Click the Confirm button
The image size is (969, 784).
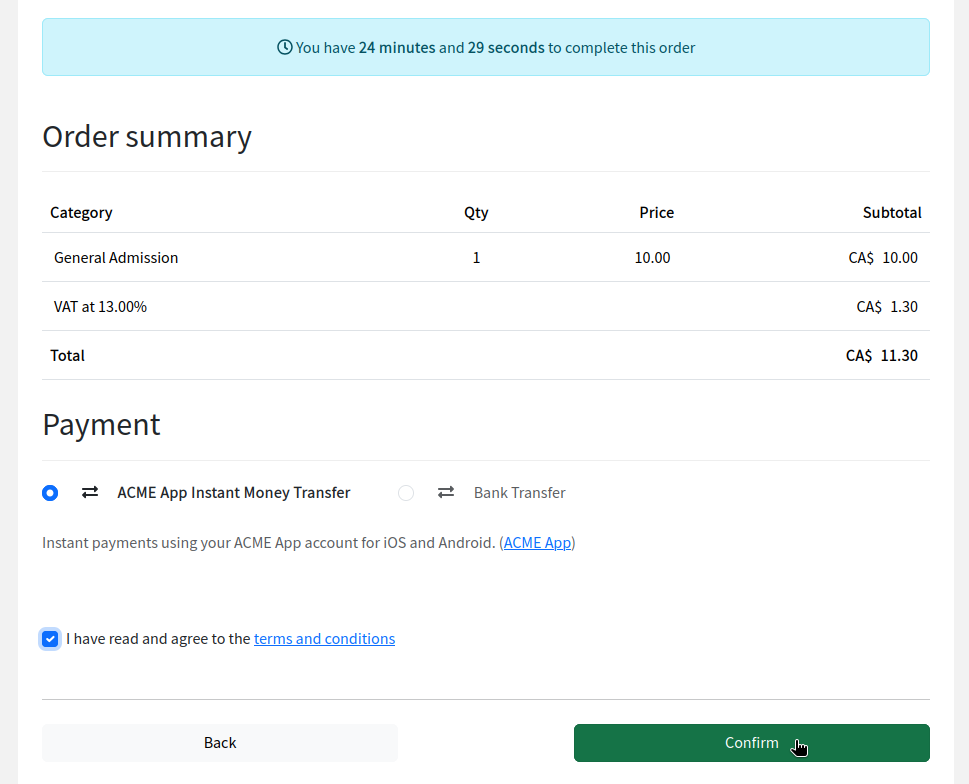[x=751, y=743]
